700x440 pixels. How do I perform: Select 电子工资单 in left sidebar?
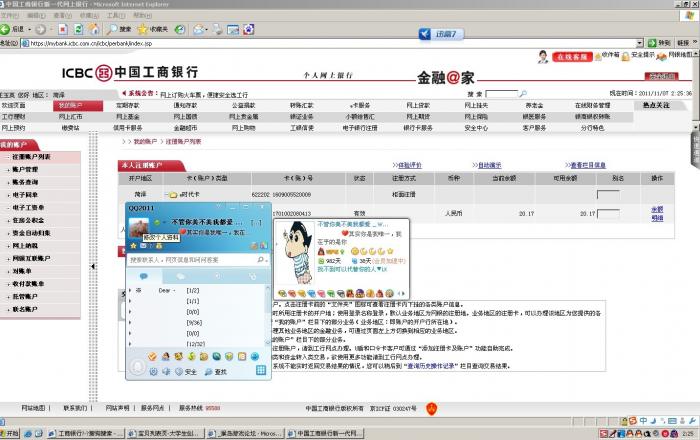(28, 208)
